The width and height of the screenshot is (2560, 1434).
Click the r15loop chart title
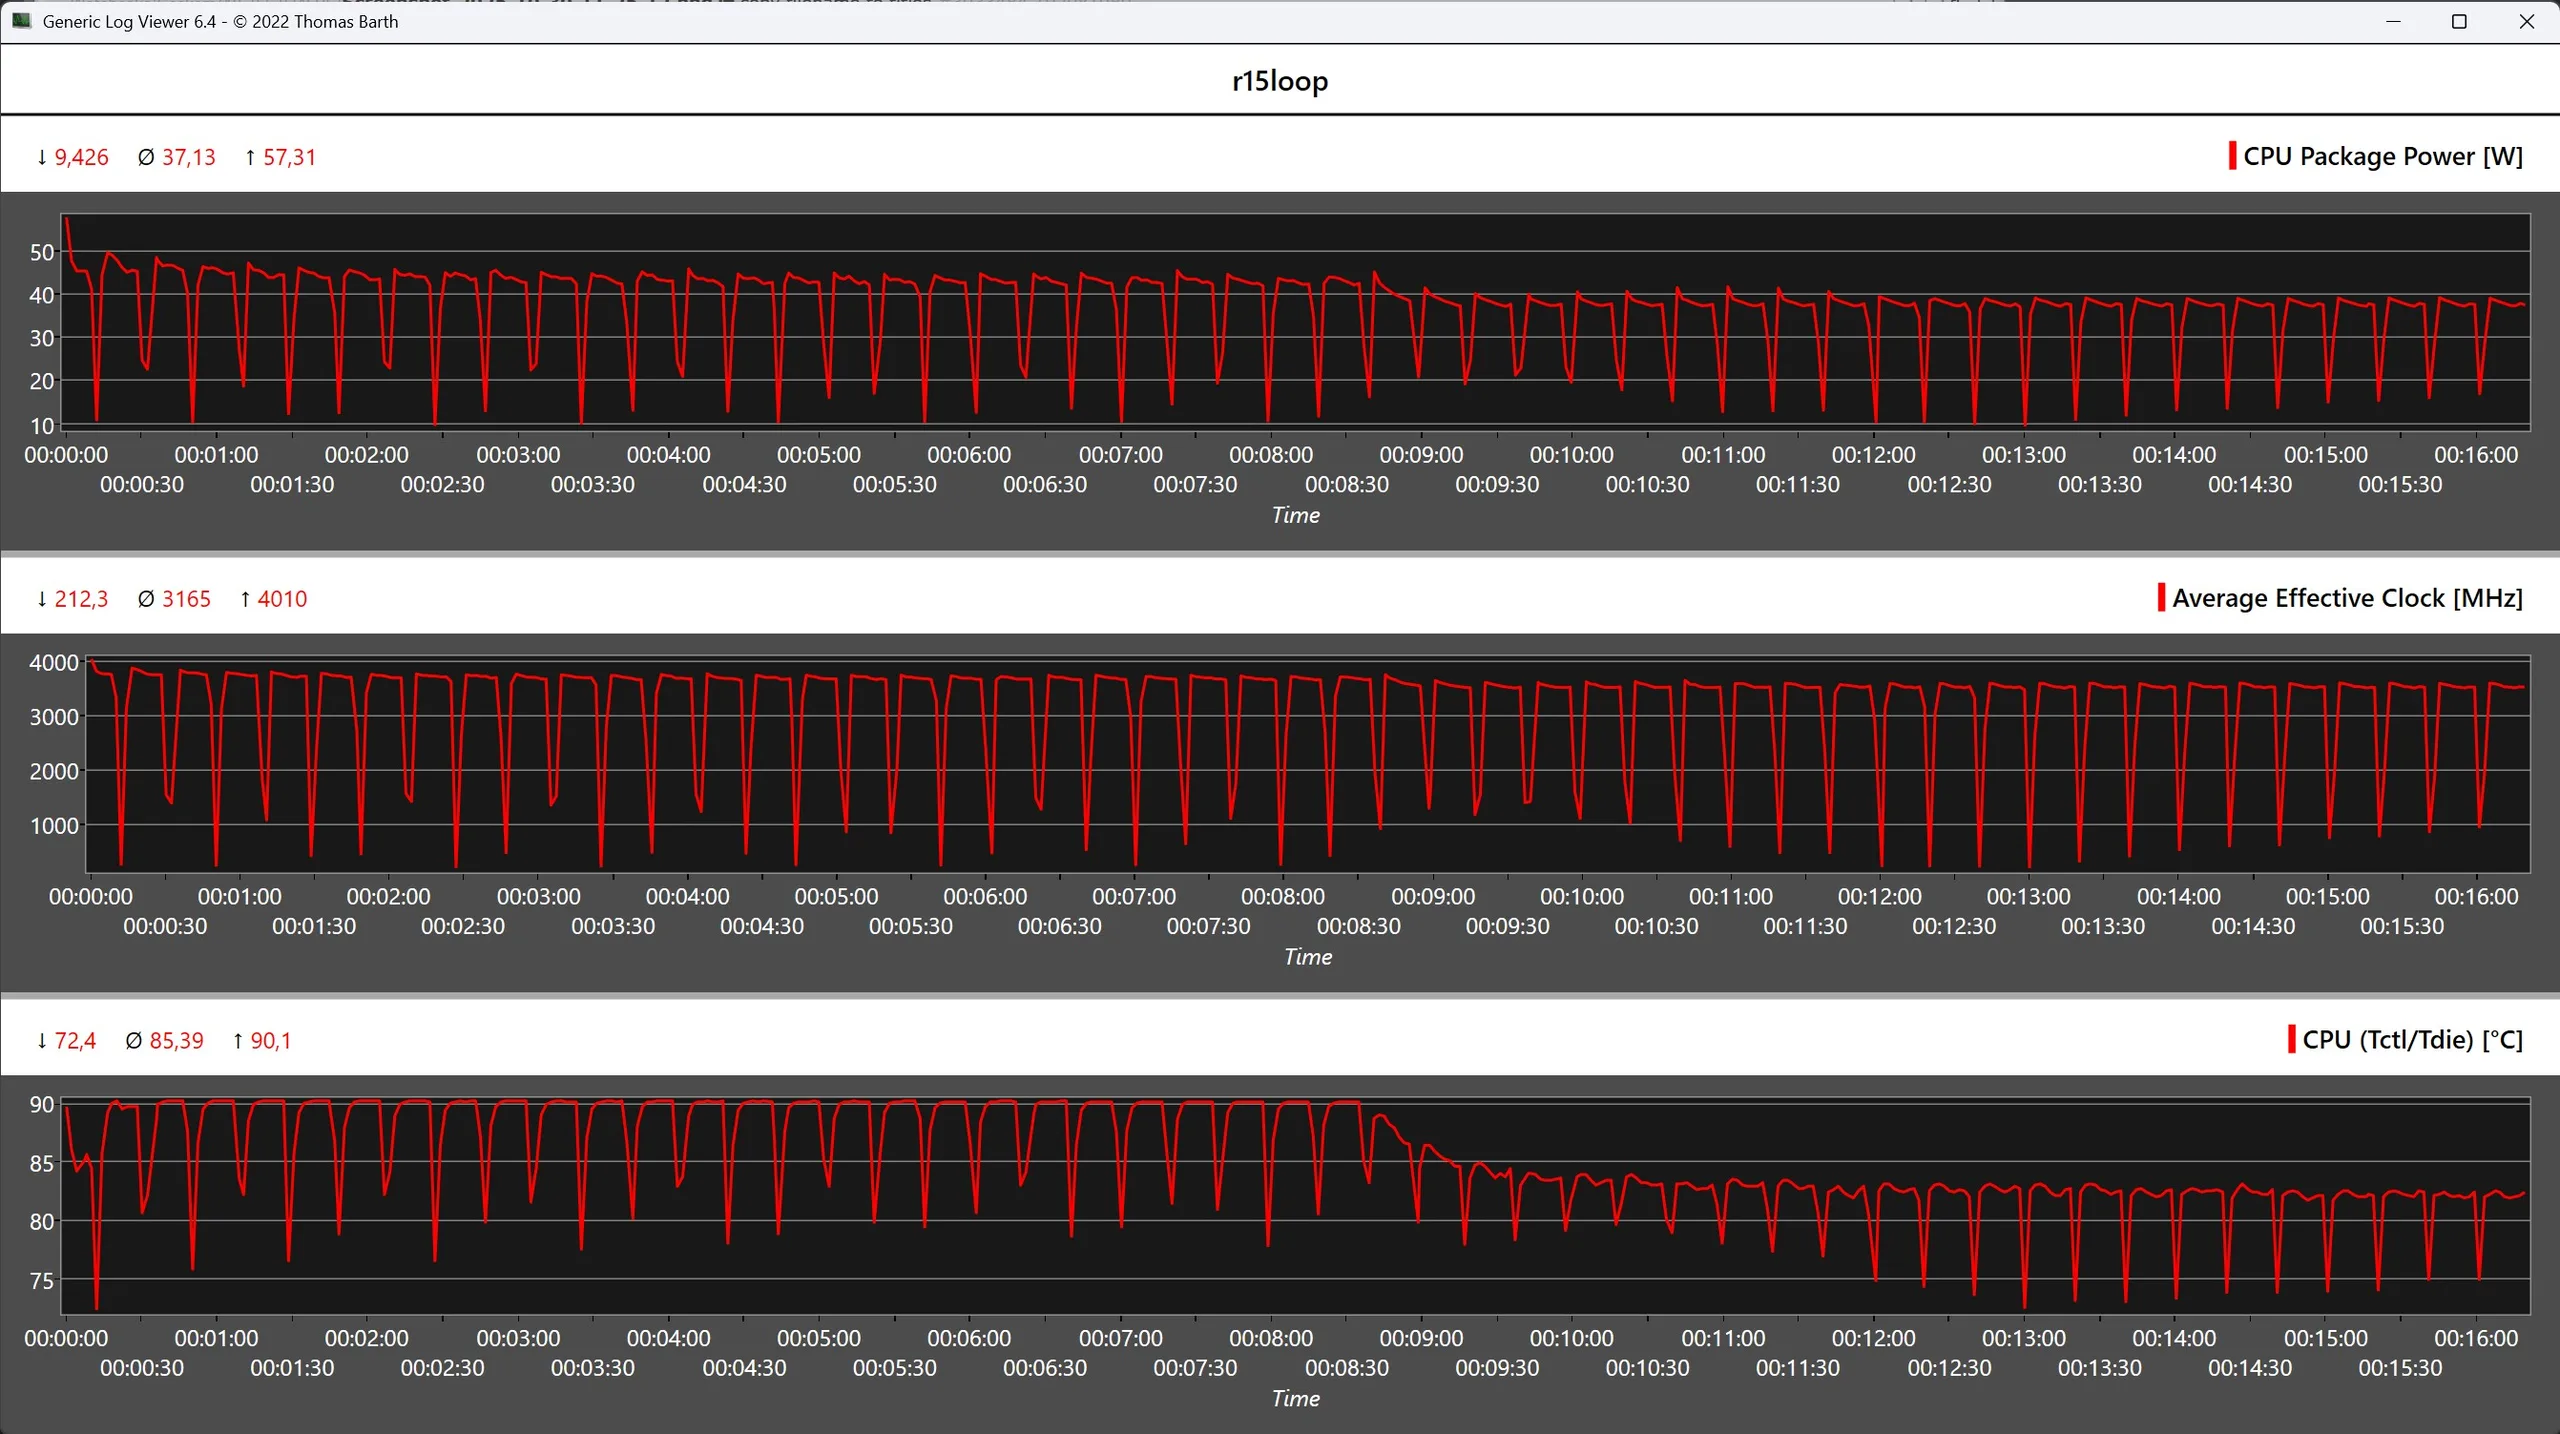click(1279, 80)
